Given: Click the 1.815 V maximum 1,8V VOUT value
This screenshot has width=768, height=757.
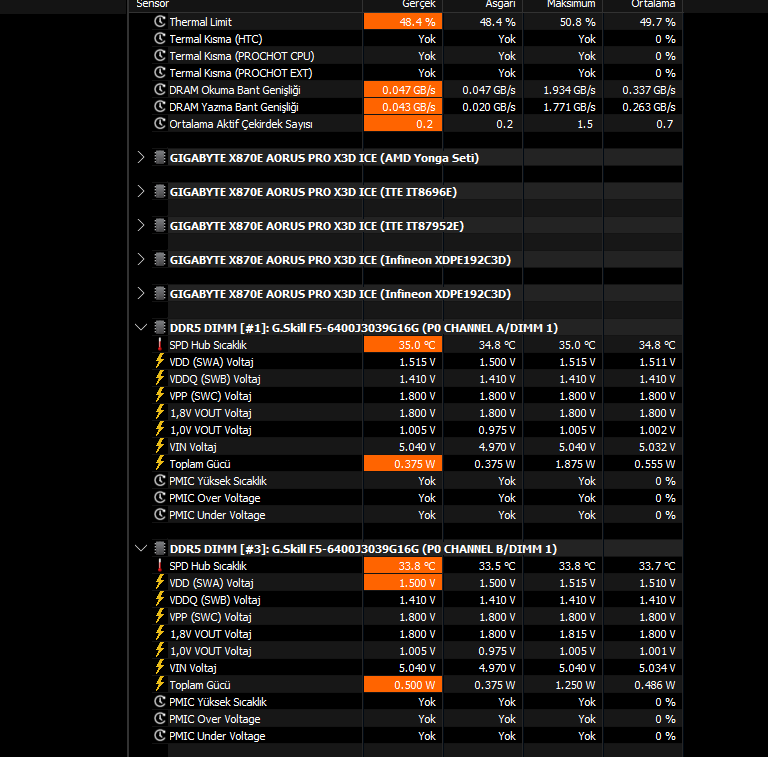Looking at the screenshot, I should click(577, 634).
